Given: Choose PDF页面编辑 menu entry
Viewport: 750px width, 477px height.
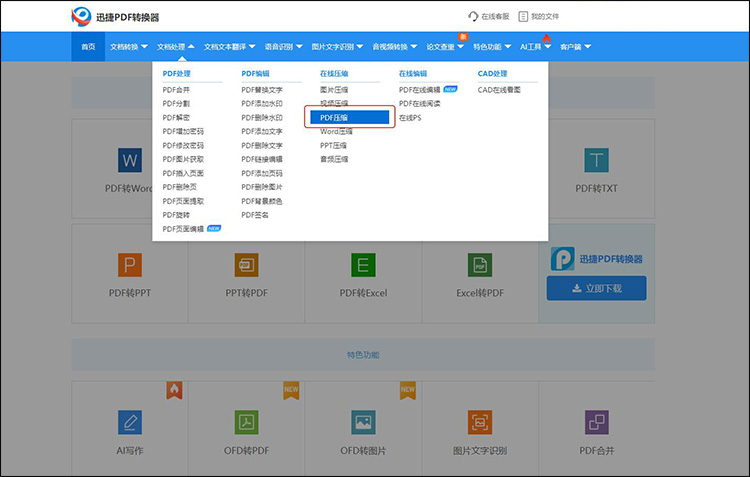Looking at the screenshot, I should tap(183, 229).
